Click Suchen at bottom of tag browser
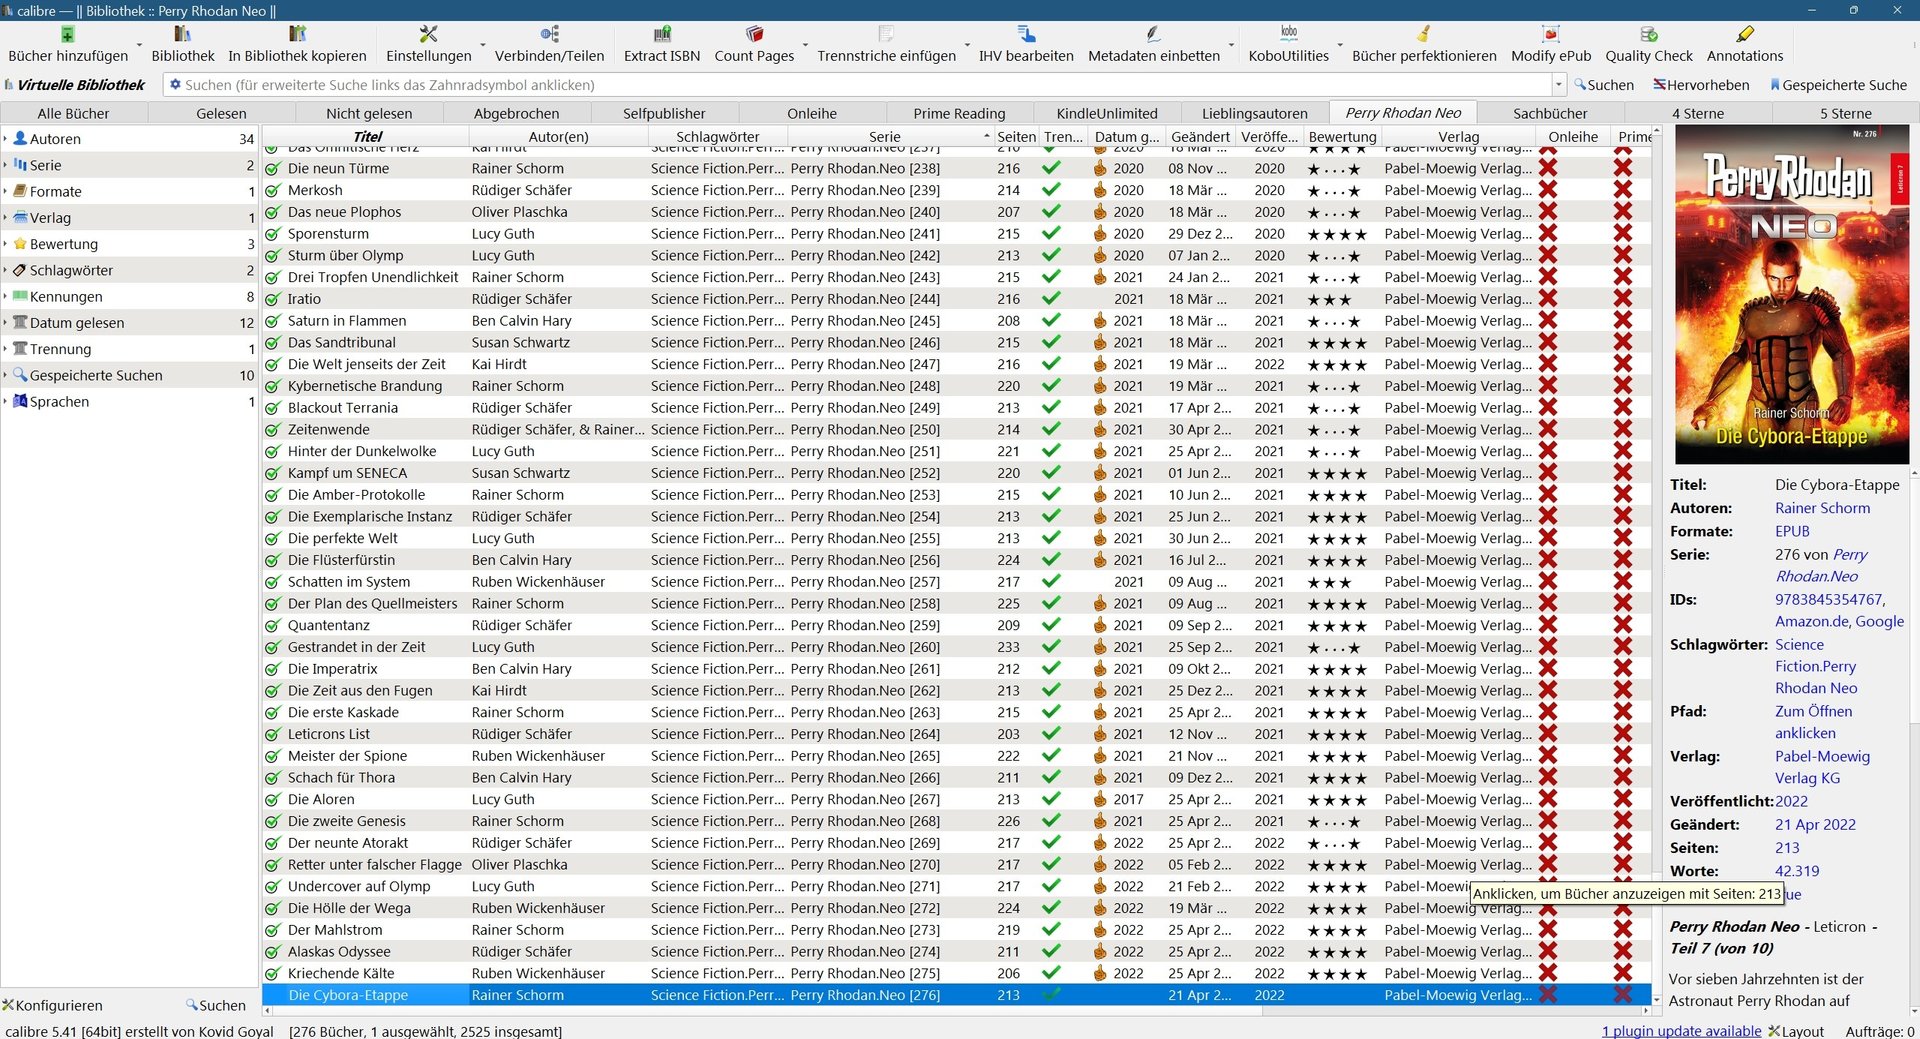1920x1039 pixels. (x=216, y=1005)
